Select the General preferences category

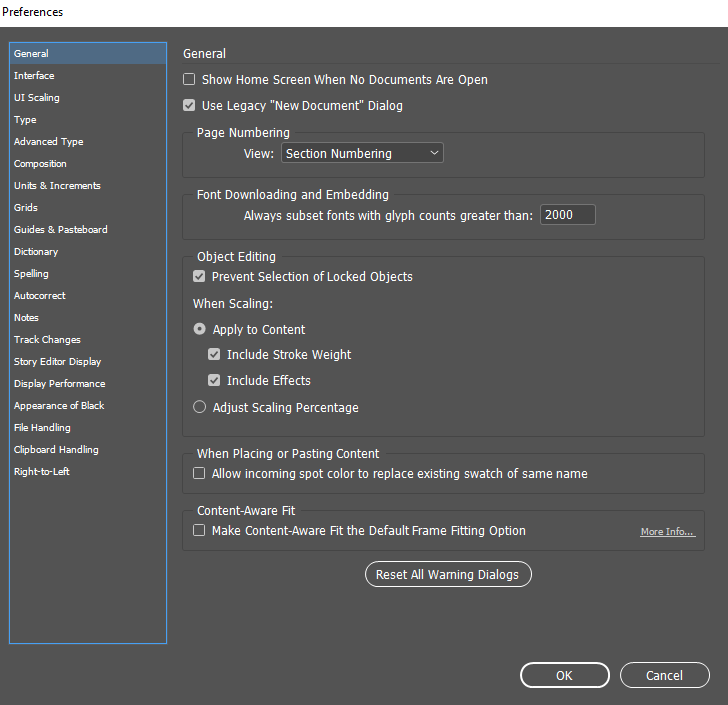pos(88,53)
